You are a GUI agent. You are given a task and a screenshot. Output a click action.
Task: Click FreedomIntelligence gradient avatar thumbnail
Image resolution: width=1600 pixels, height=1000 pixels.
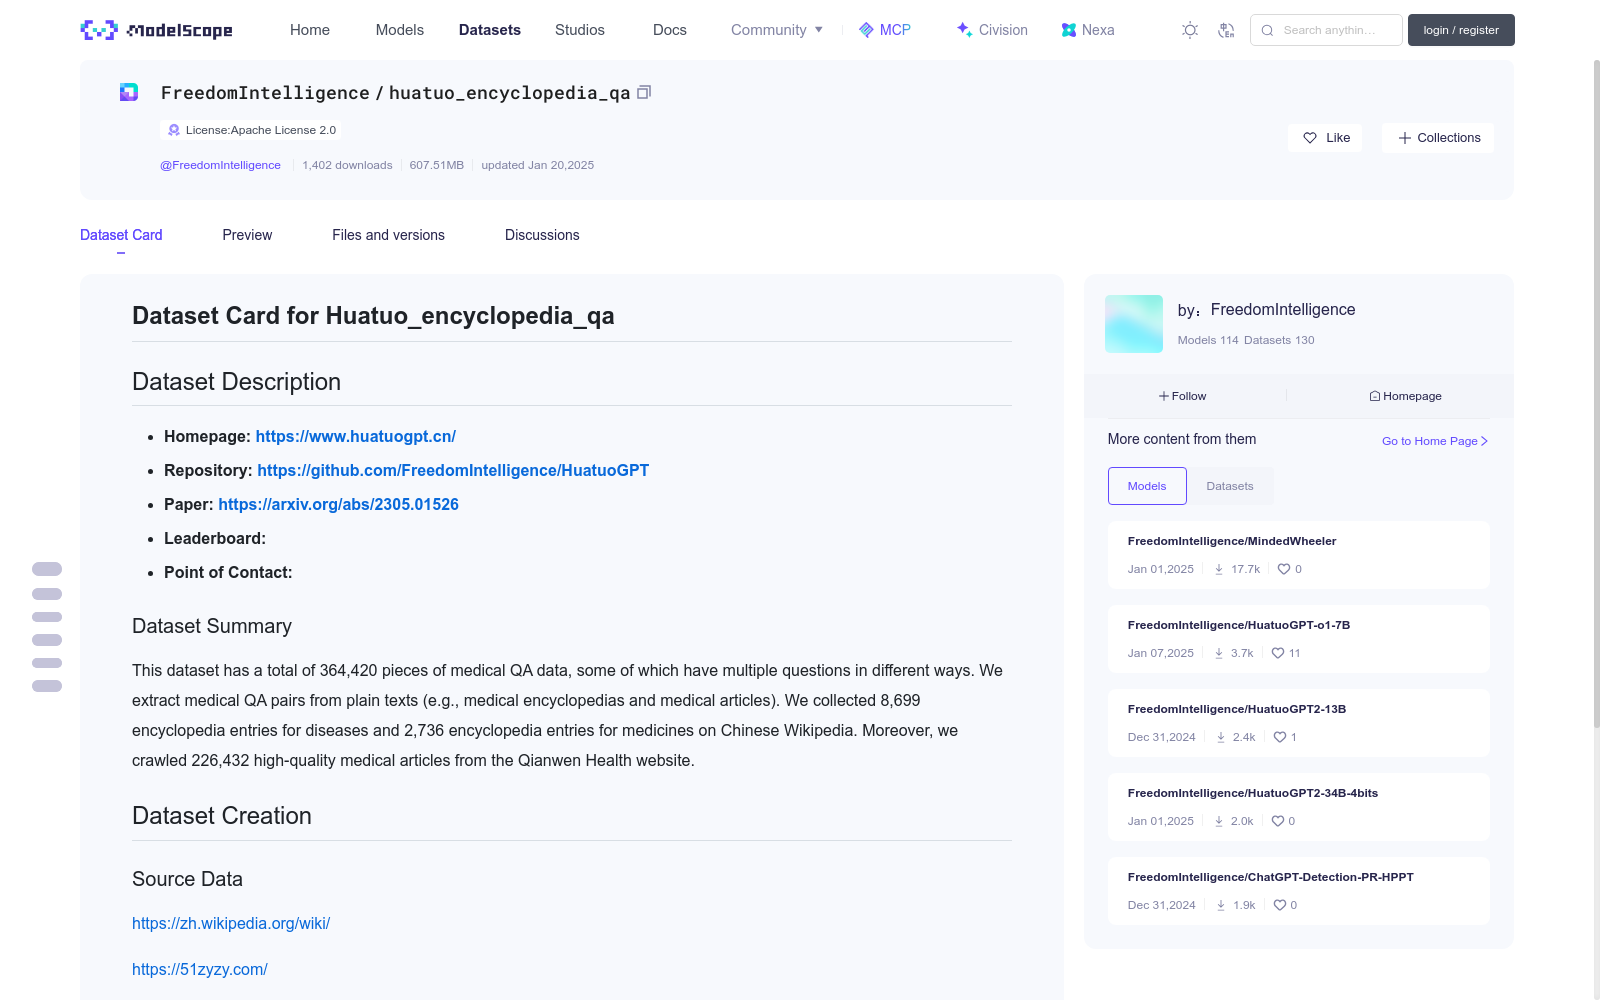point(1134,324)
